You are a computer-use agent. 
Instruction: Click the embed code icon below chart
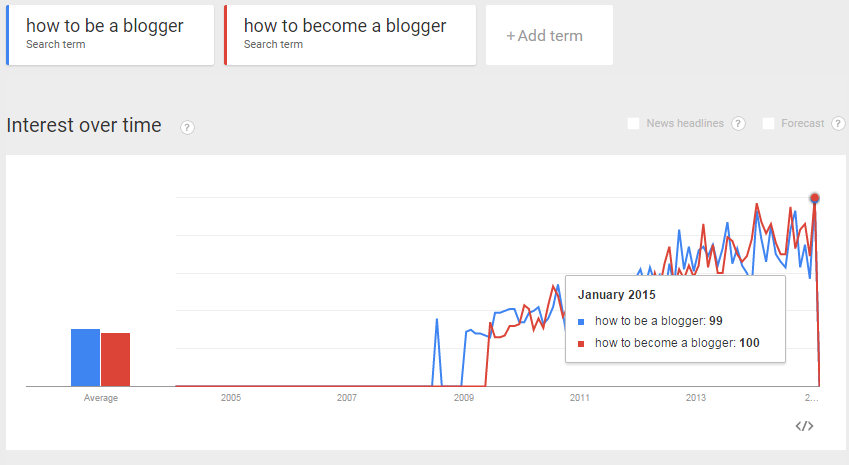click(804, 426)
